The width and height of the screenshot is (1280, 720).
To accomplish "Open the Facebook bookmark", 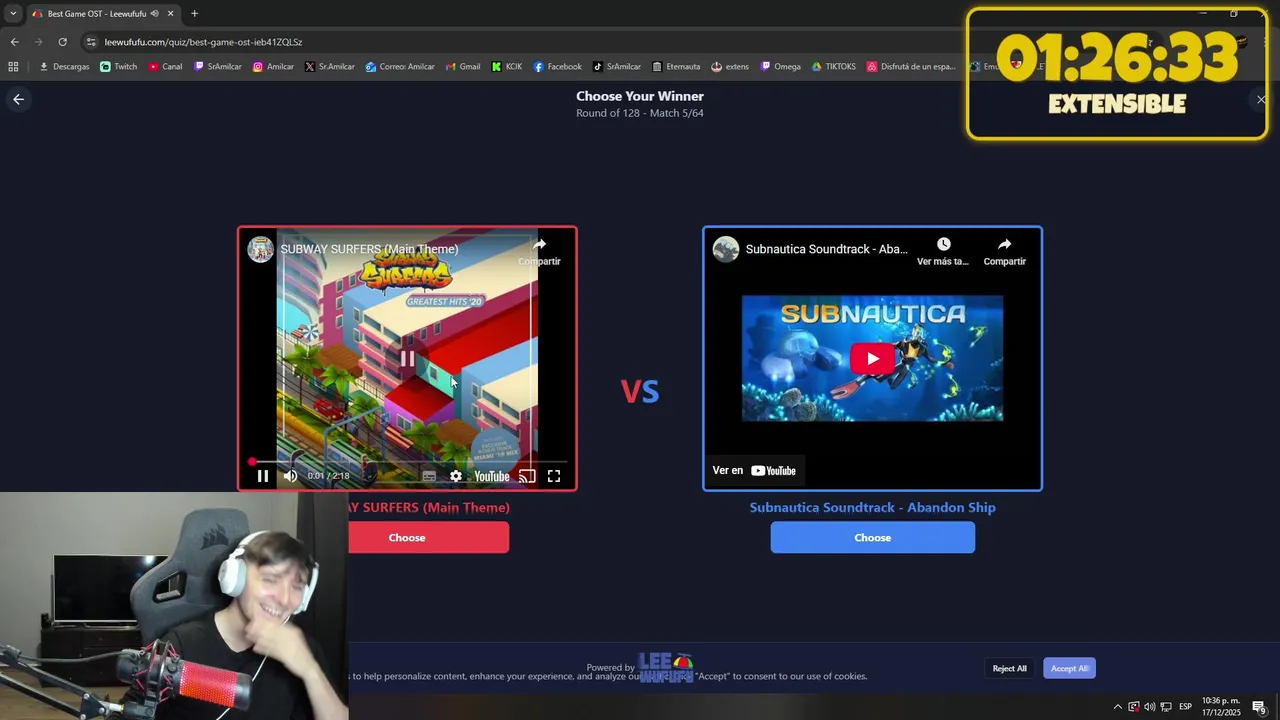I will click(557, 67).
